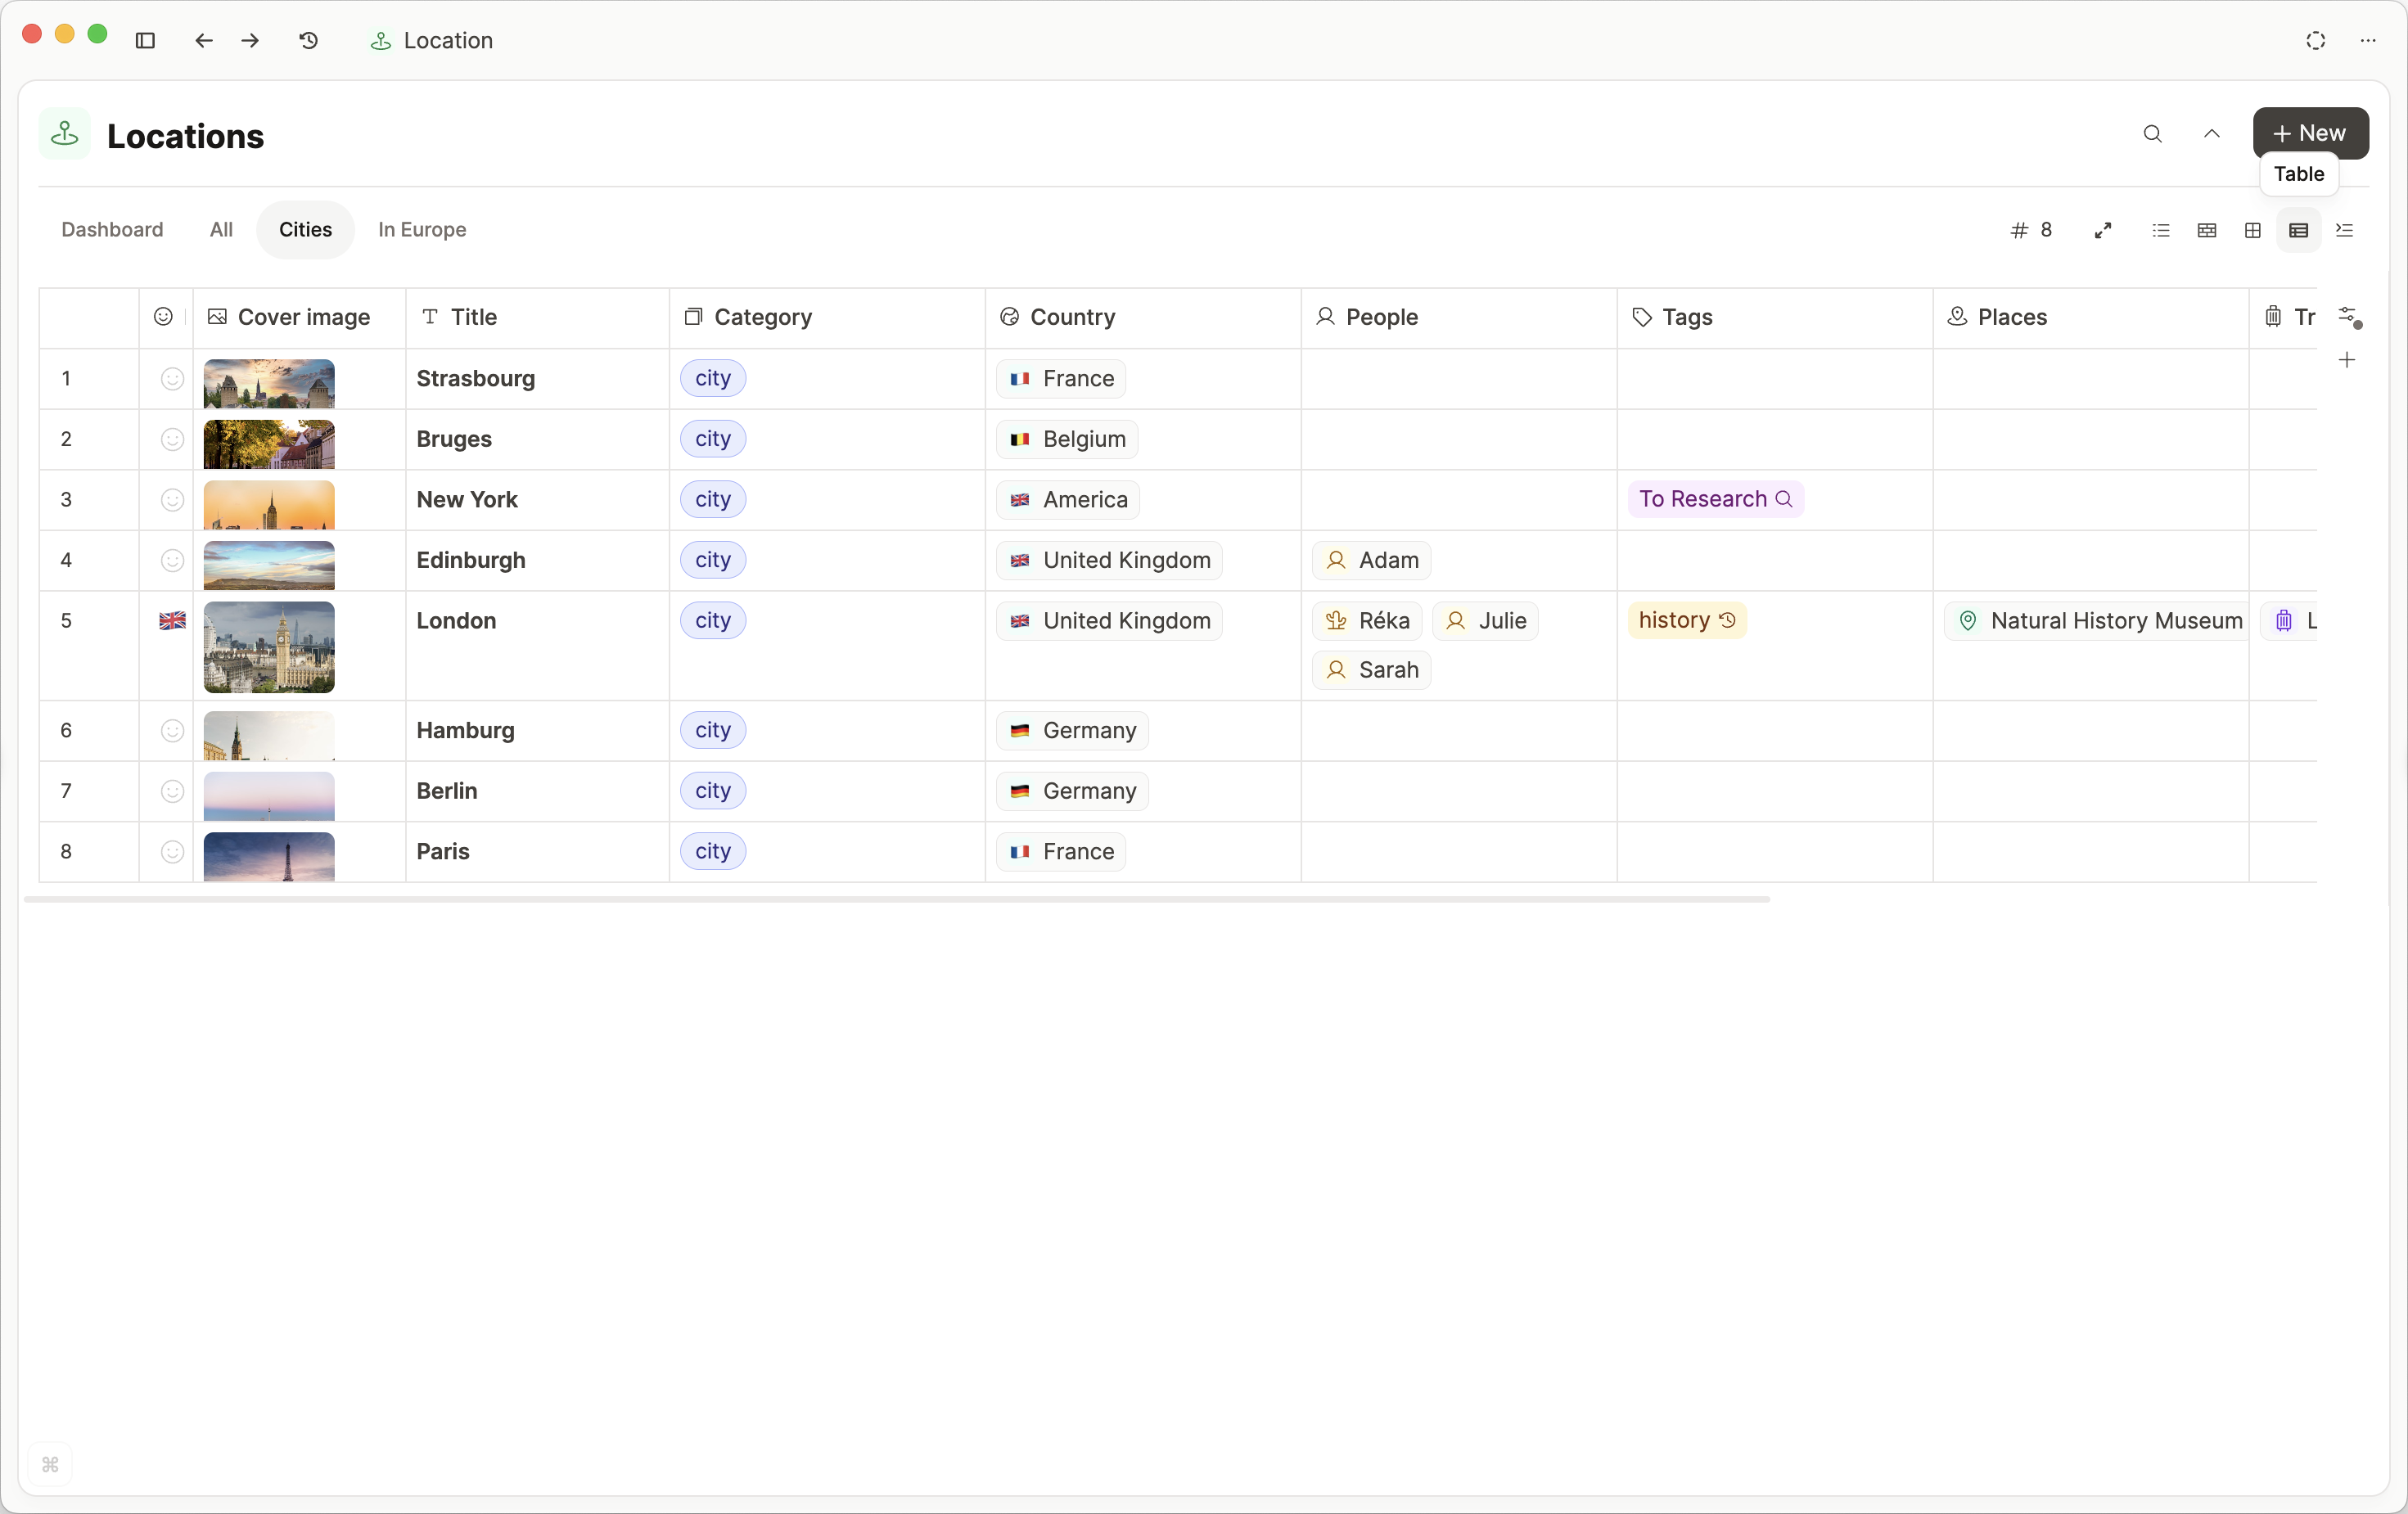Open the Dashboard tab
Image resolution: width=2408 pixels, height=1514 pixels.
[112, 230]
